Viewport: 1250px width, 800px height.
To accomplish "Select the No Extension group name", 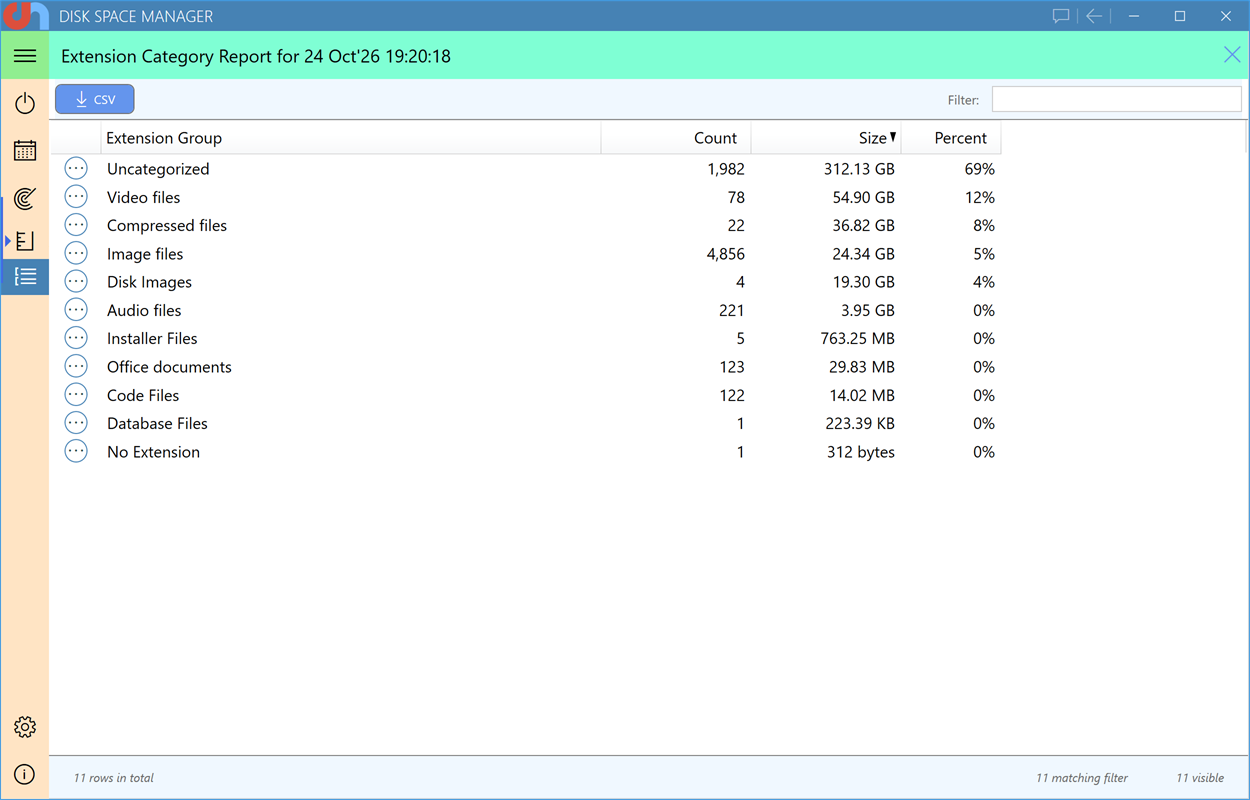I will [153, 451].
